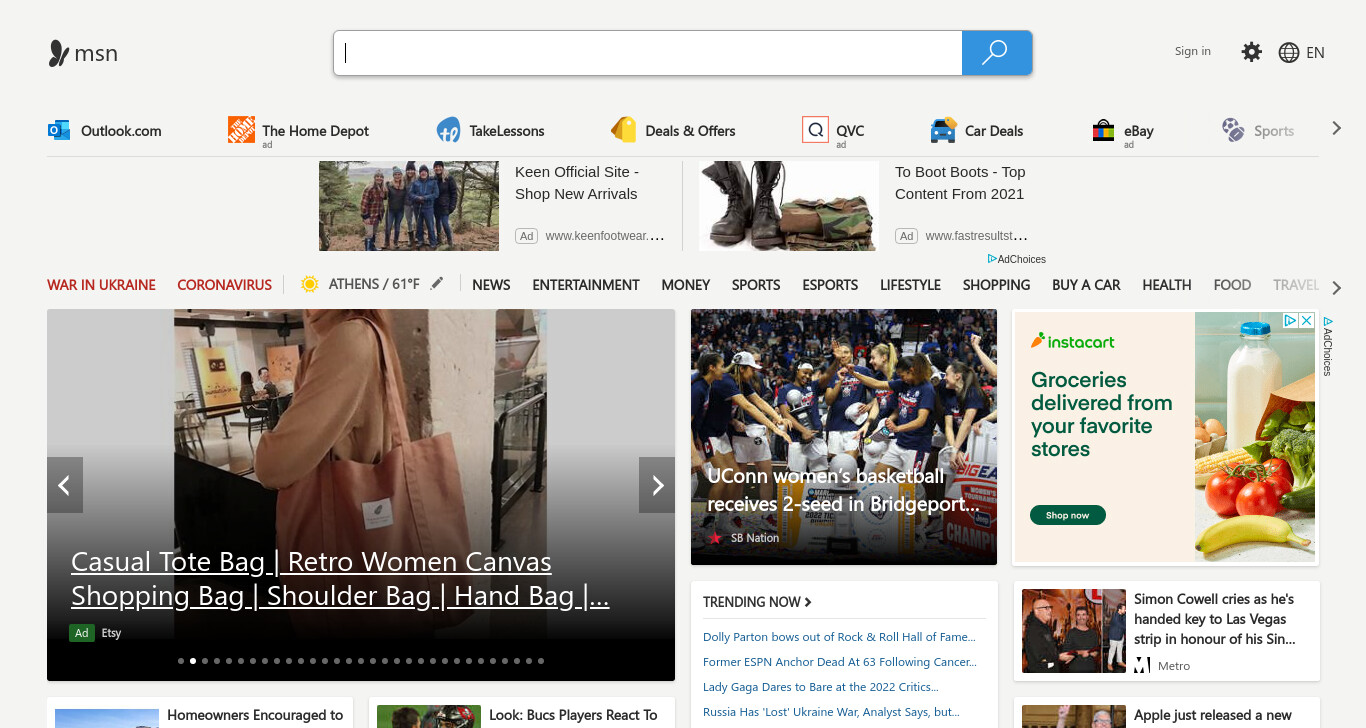Select the BUY A CAR menu item

click(x=1086, y=285)
